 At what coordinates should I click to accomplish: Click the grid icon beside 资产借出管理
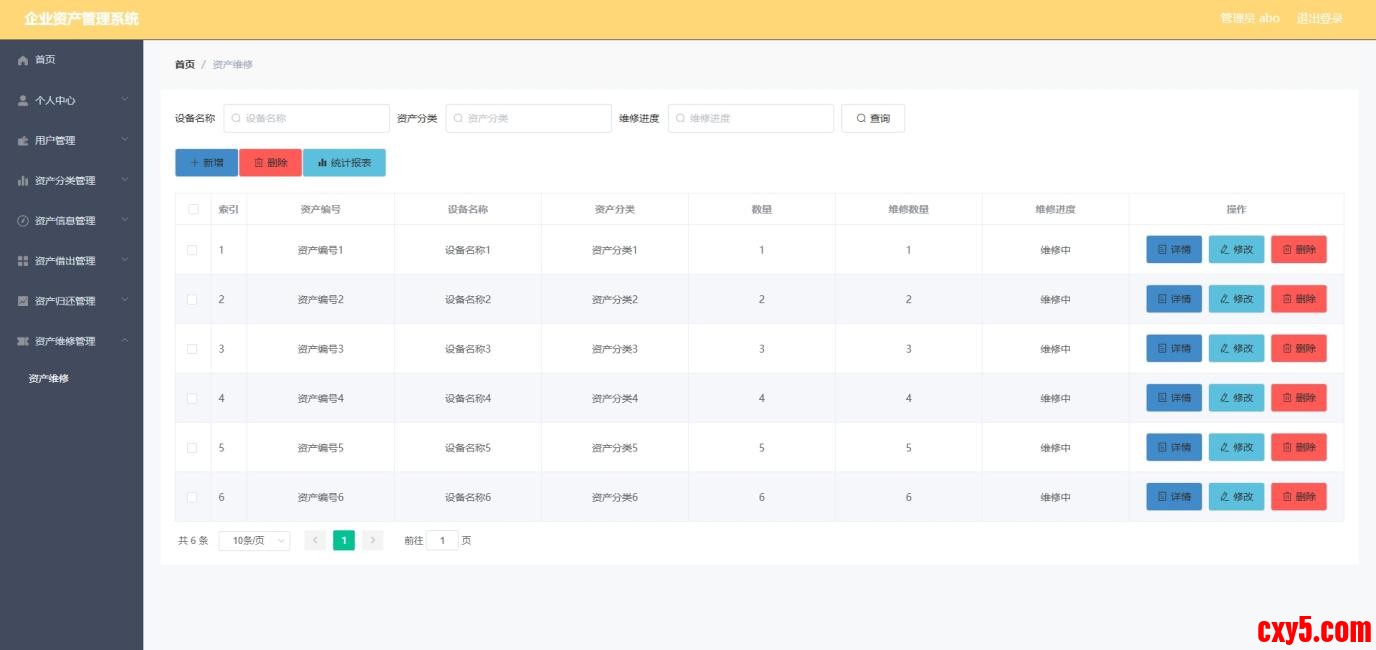pos(23,261)
